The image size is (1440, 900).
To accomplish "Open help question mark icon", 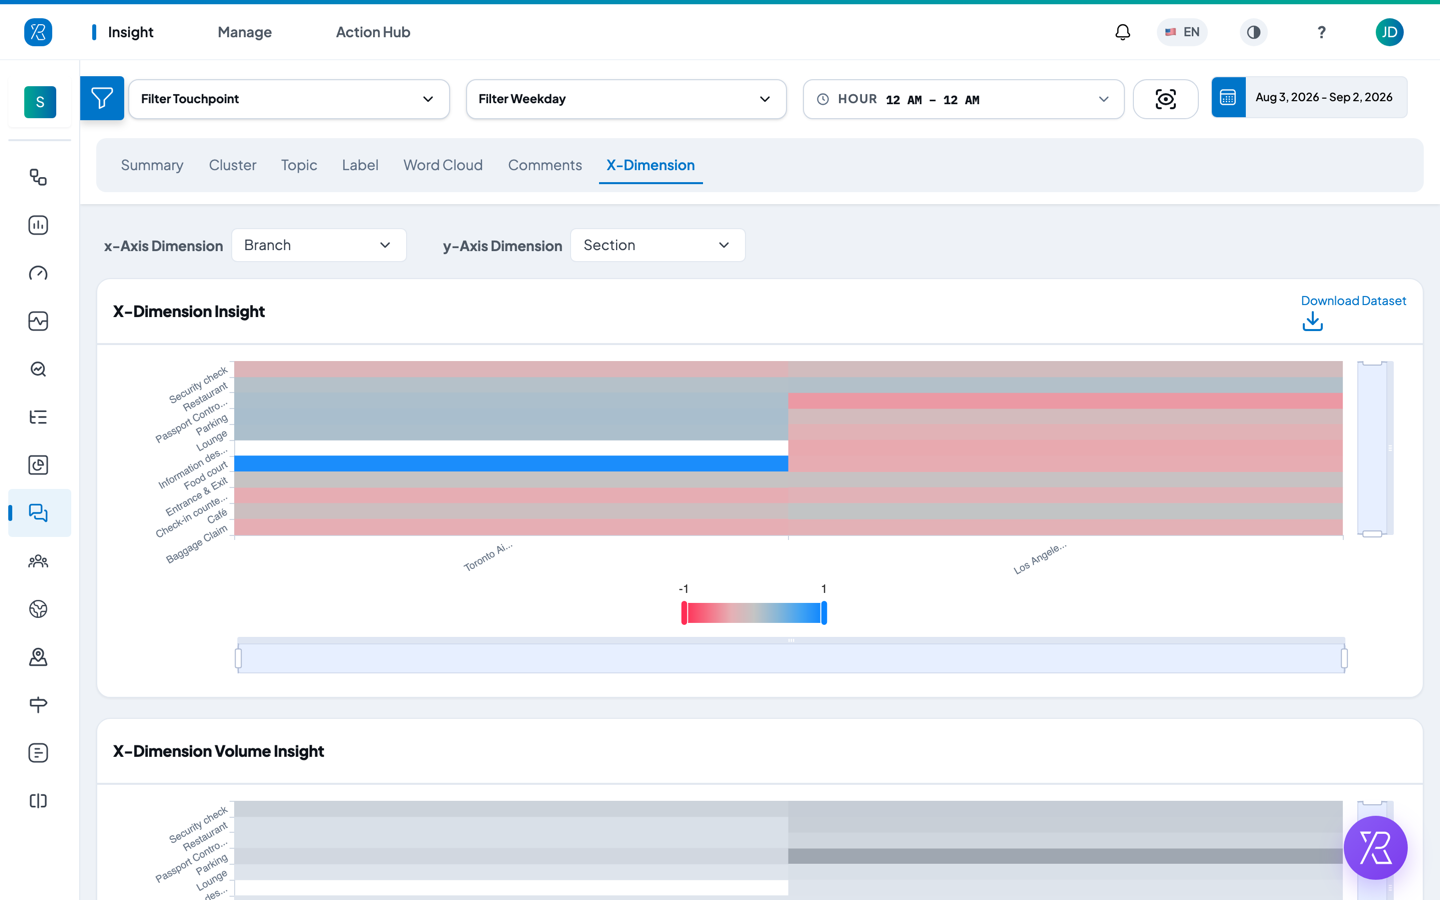I will coord(1321,32).
